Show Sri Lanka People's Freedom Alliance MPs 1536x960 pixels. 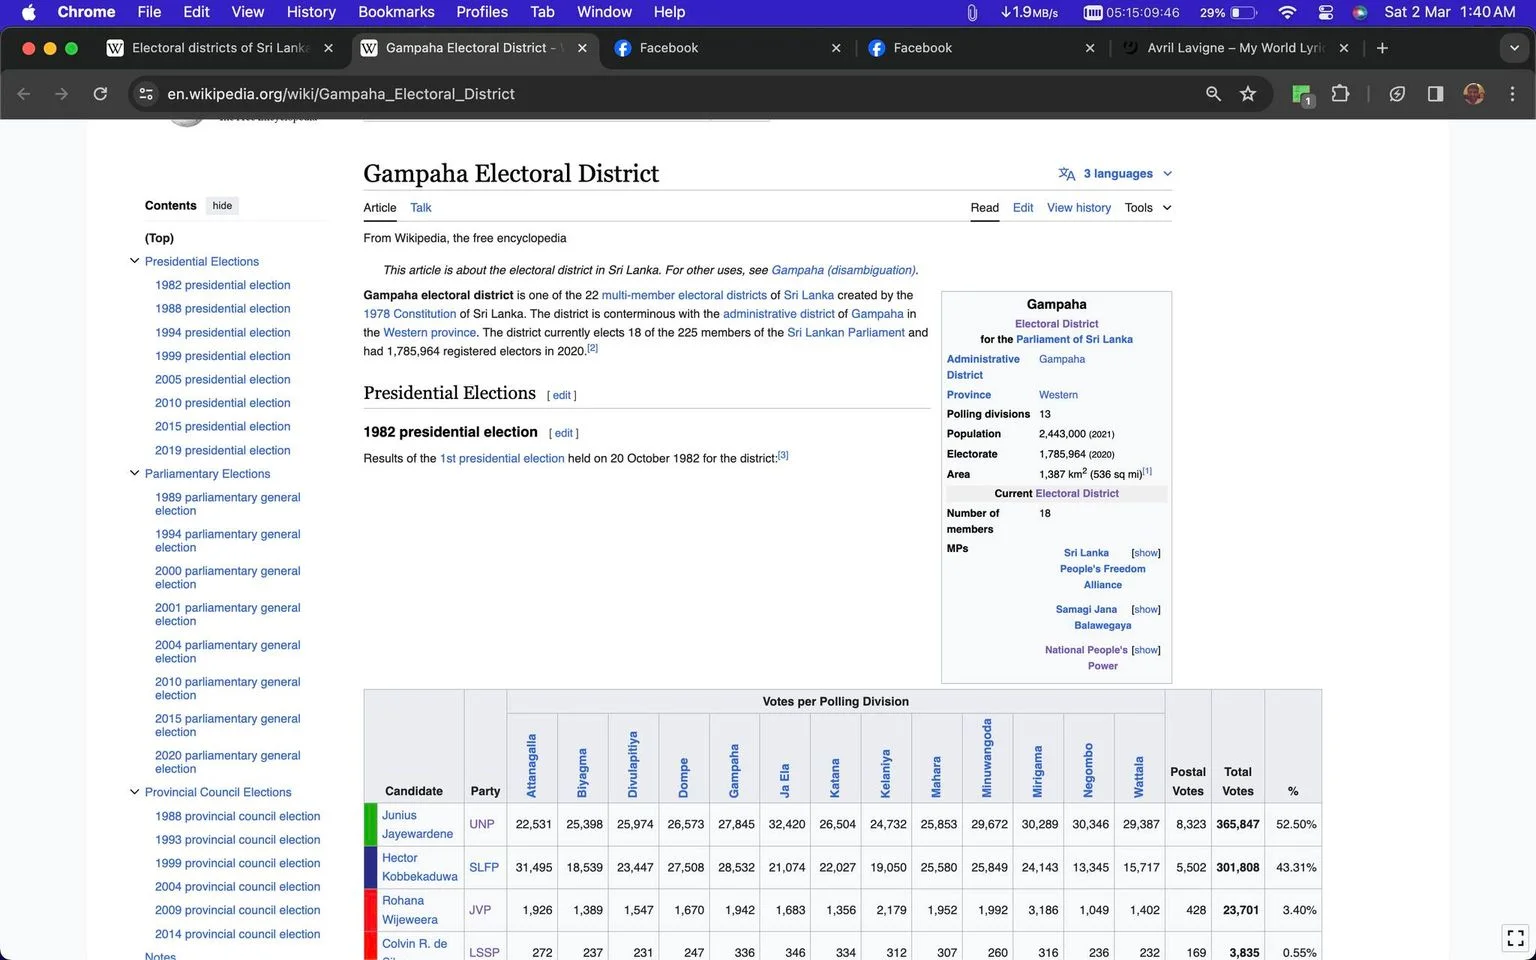(x=1146, y=553)
